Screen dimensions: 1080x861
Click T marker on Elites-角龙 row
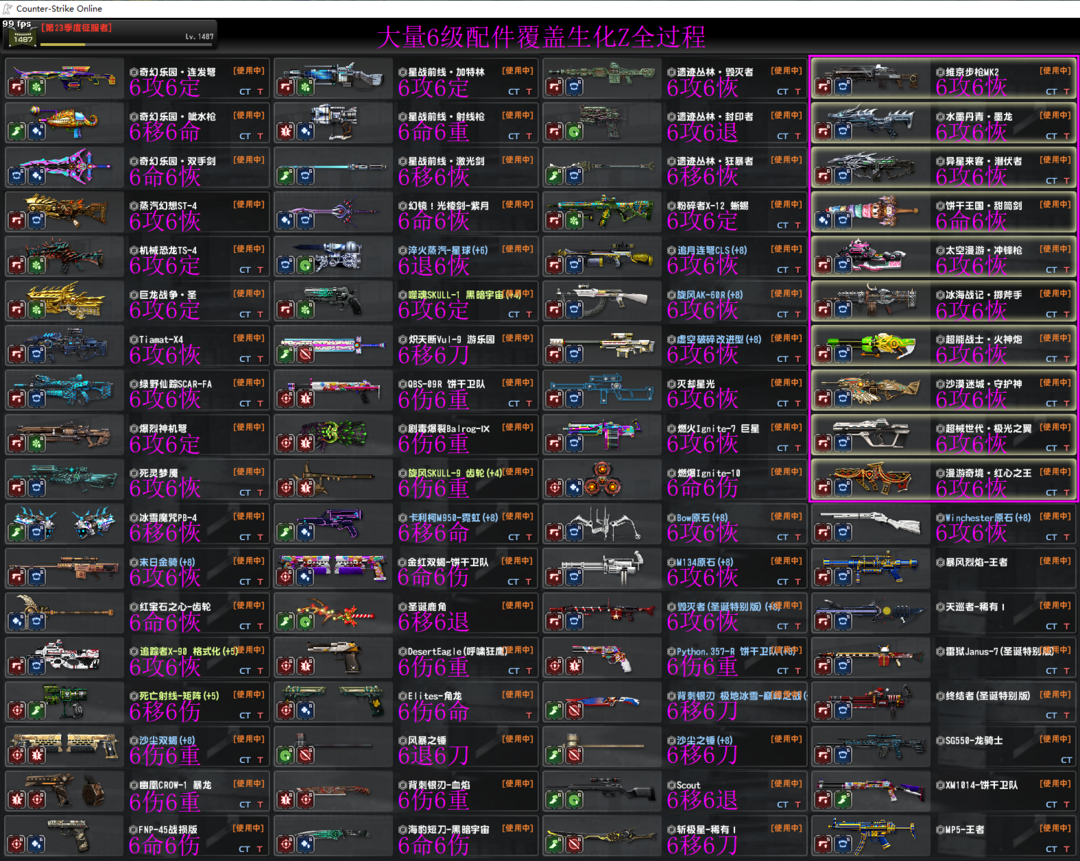pos(529,715)
